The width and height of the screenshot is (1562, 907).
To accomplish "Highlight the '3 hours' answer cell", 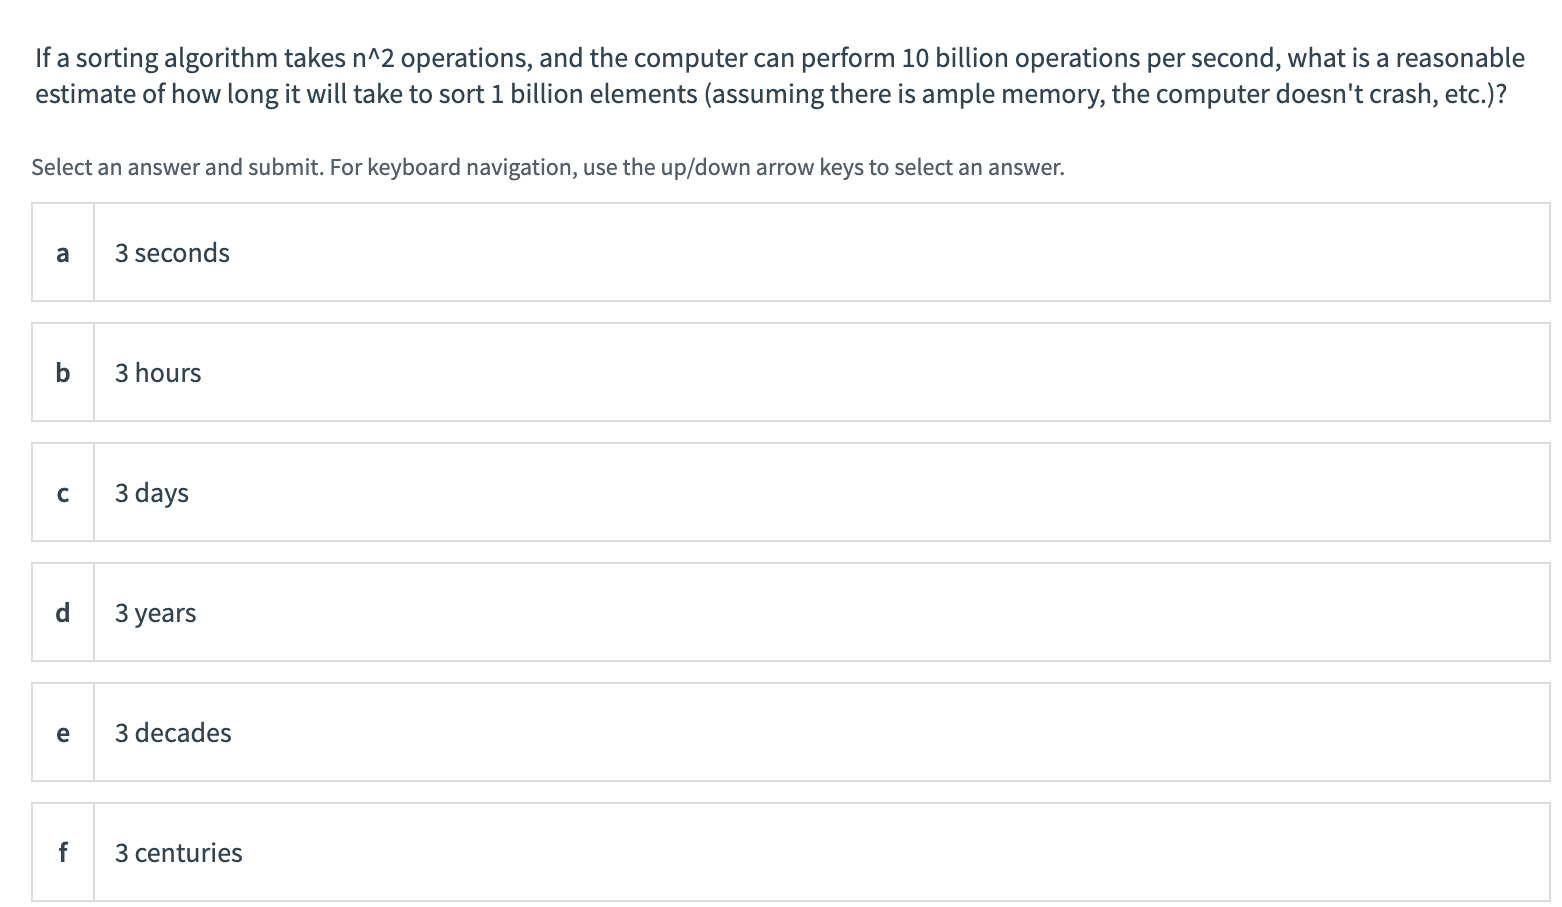I will [700, 372].
